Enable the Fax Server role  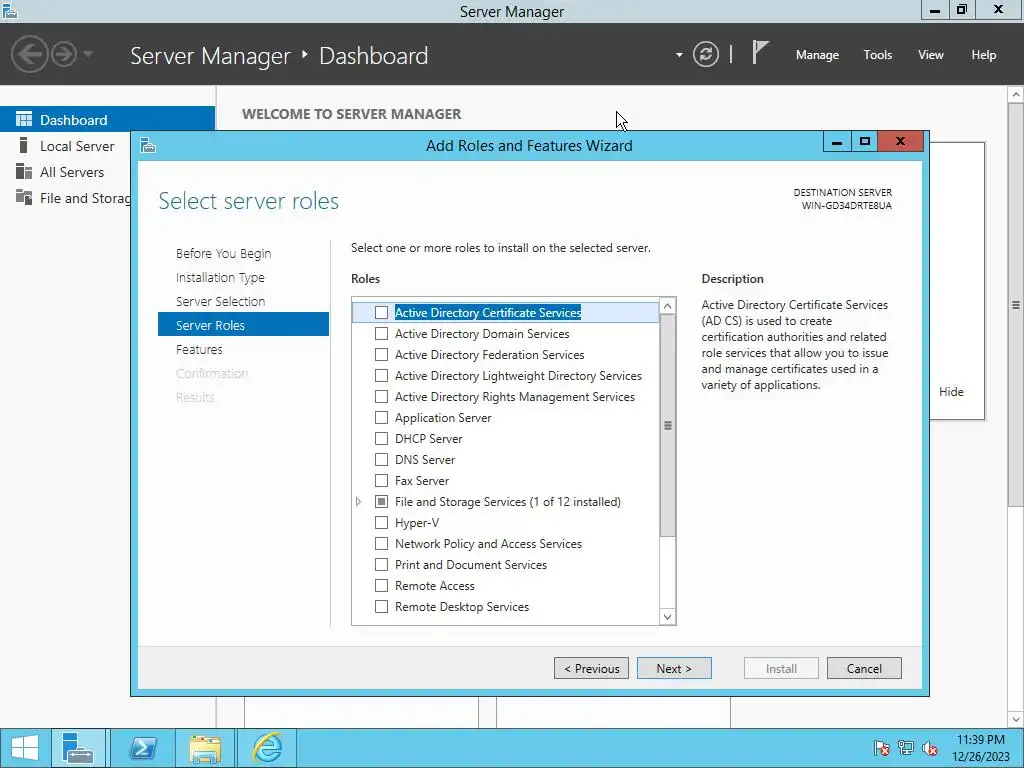(x=381, y=481)
